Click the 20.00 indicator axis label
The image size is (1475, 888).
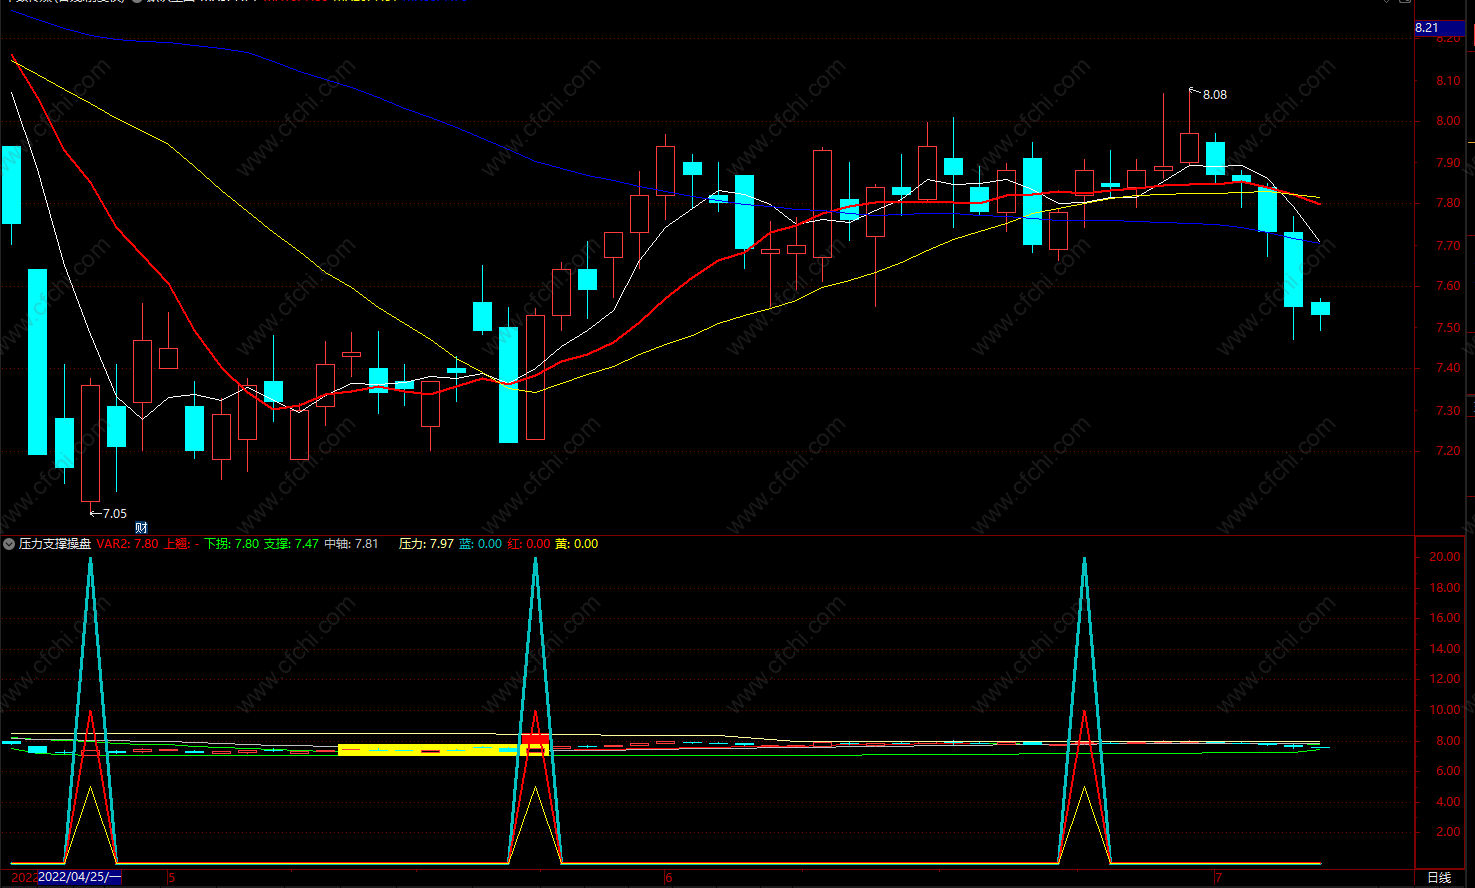coord(1444,557)
